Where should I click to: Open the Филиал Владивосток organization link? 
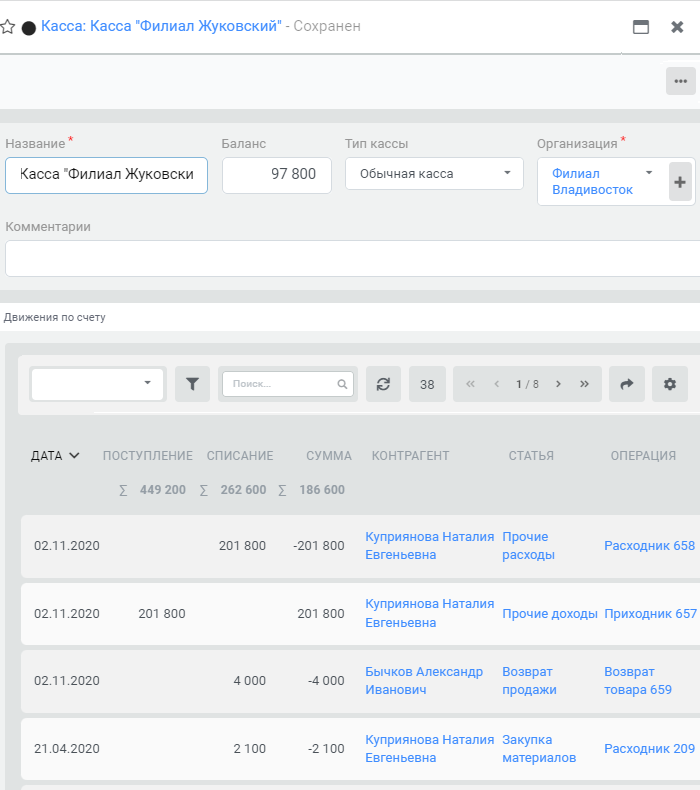(x=592, y=181)
